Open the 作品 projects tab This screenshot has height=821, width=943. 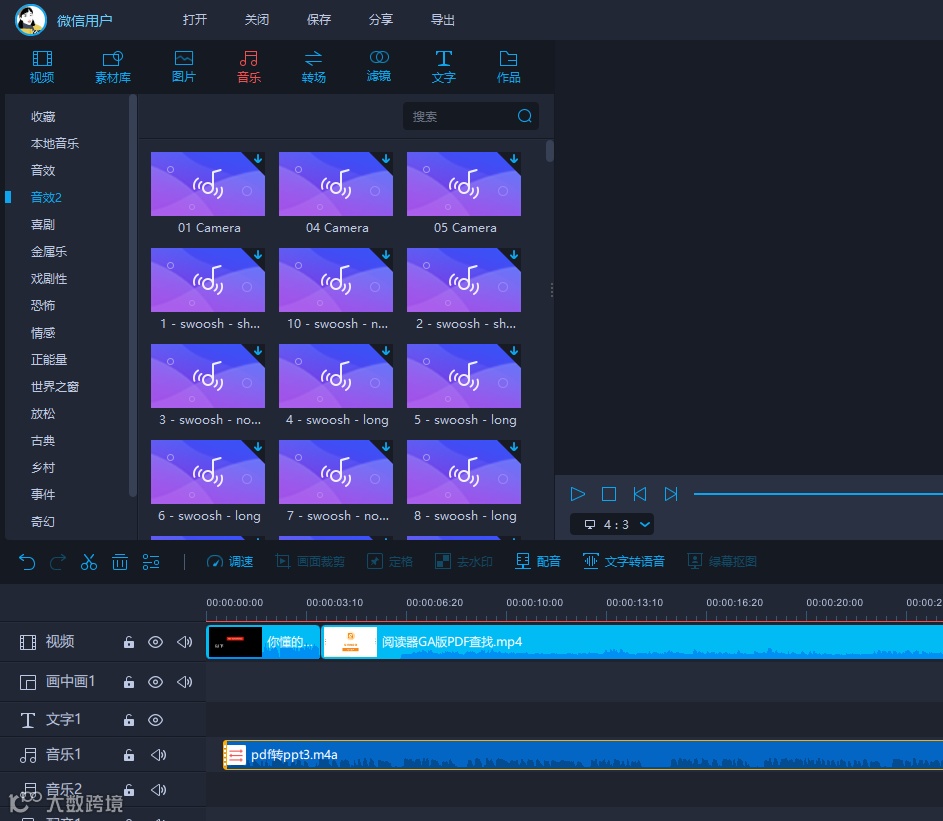[x=508, y=67]
